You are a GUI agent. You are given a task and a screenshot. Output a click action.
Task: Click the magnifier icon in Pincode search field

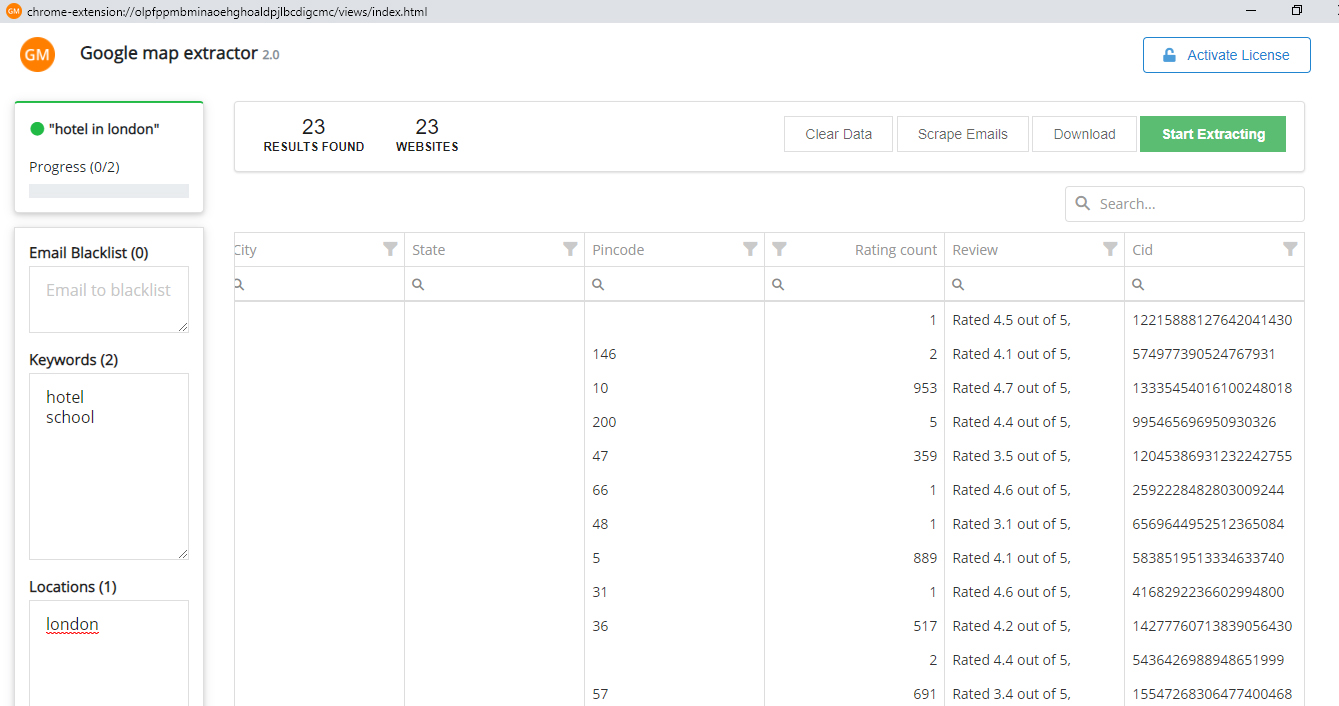[598, 285]
